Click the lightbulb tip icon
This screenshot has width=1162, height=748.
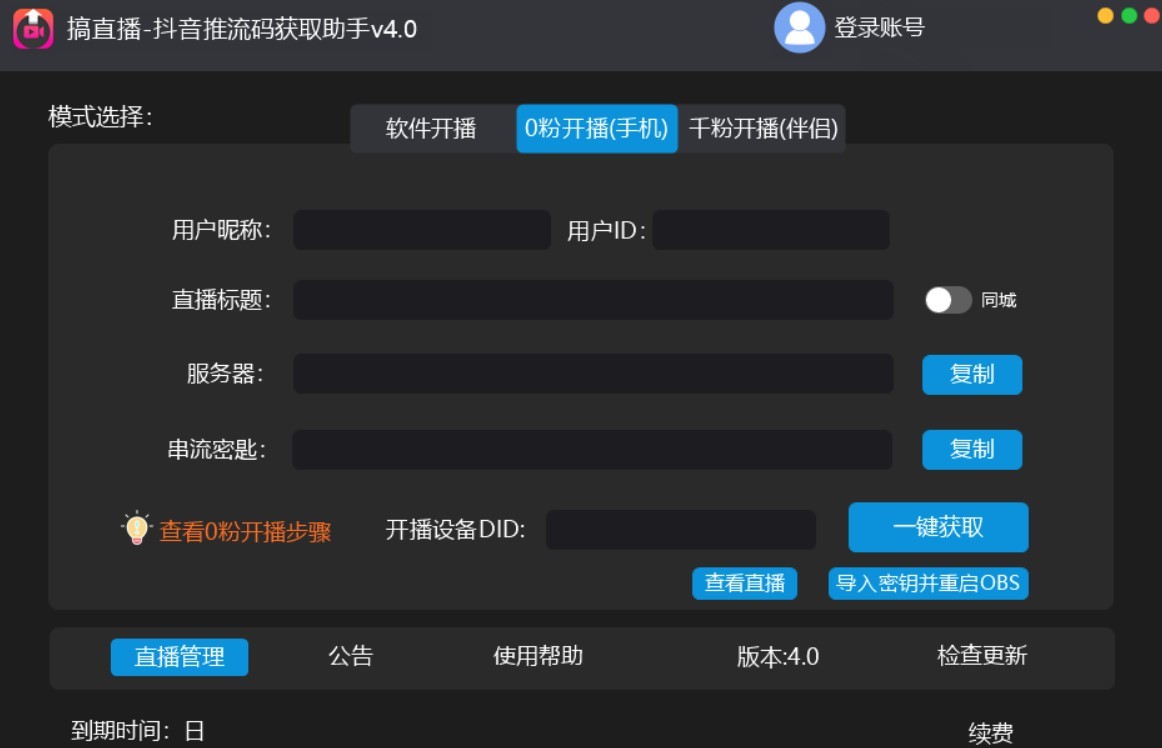coord(136,529)
